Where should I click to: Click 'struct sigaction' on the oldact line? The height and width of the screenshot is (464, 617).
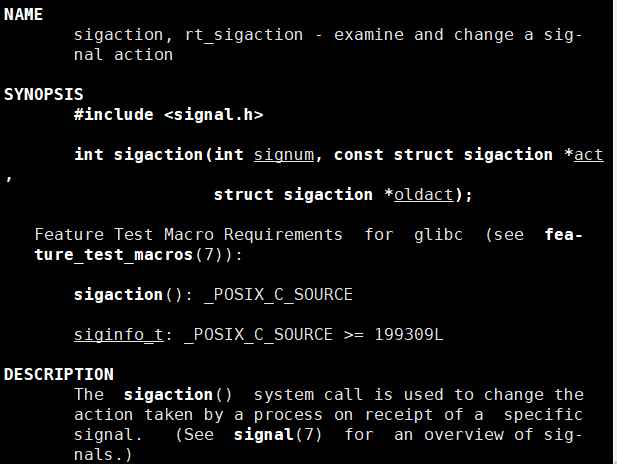point(293,194)
